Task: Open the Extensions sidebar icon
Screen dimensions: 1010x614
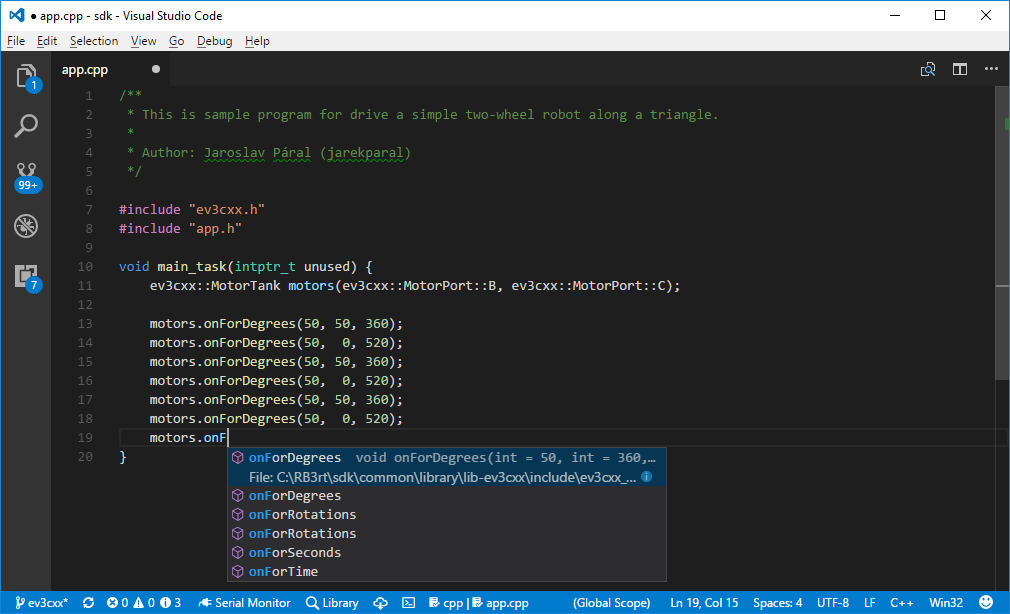Action: (x=27, y=277)
